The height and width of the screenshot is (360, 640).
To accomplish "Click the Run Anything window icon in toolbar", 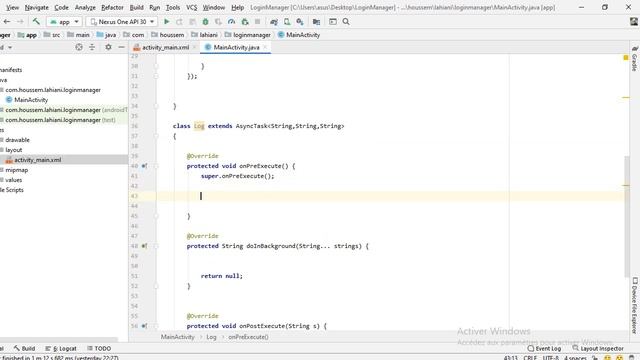I will click(333, 22).
